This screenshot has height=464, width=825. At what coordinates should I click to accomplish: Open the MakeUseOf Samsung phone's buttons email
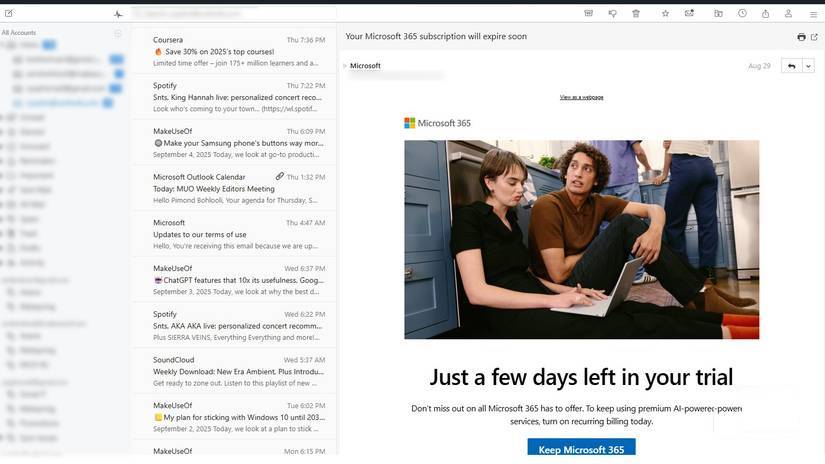(234, 143)
